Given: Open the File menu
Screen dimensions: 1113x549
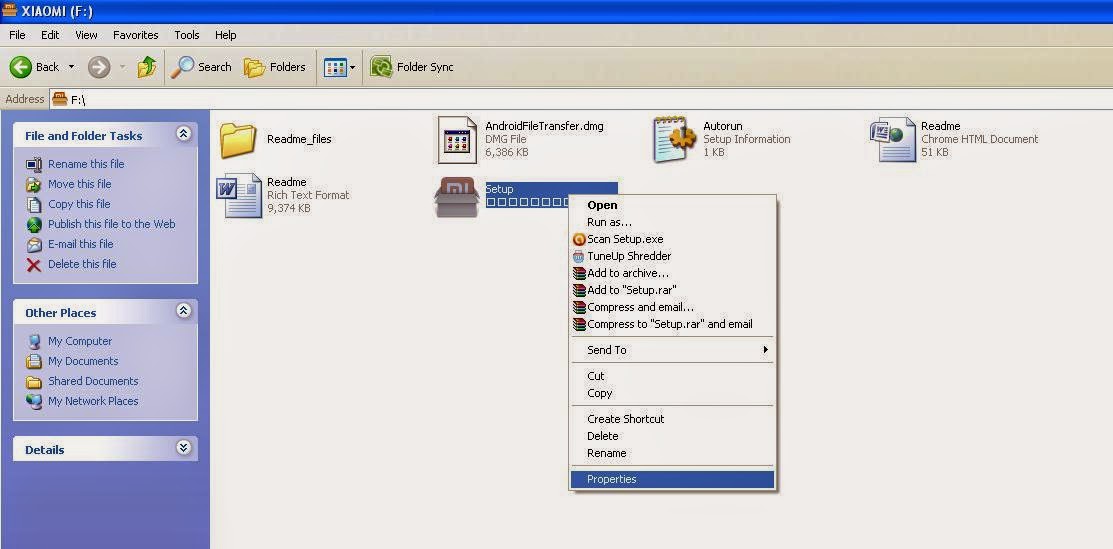Looking at the screenshot, I should (x=17, y=35).
